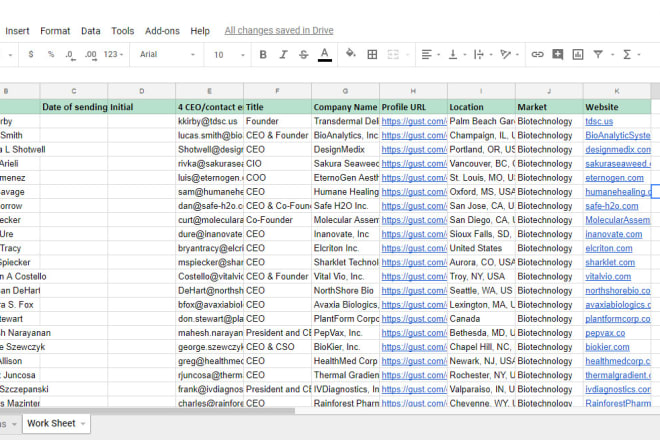
Task: Click merge cells icon
Action: [393, 55]
